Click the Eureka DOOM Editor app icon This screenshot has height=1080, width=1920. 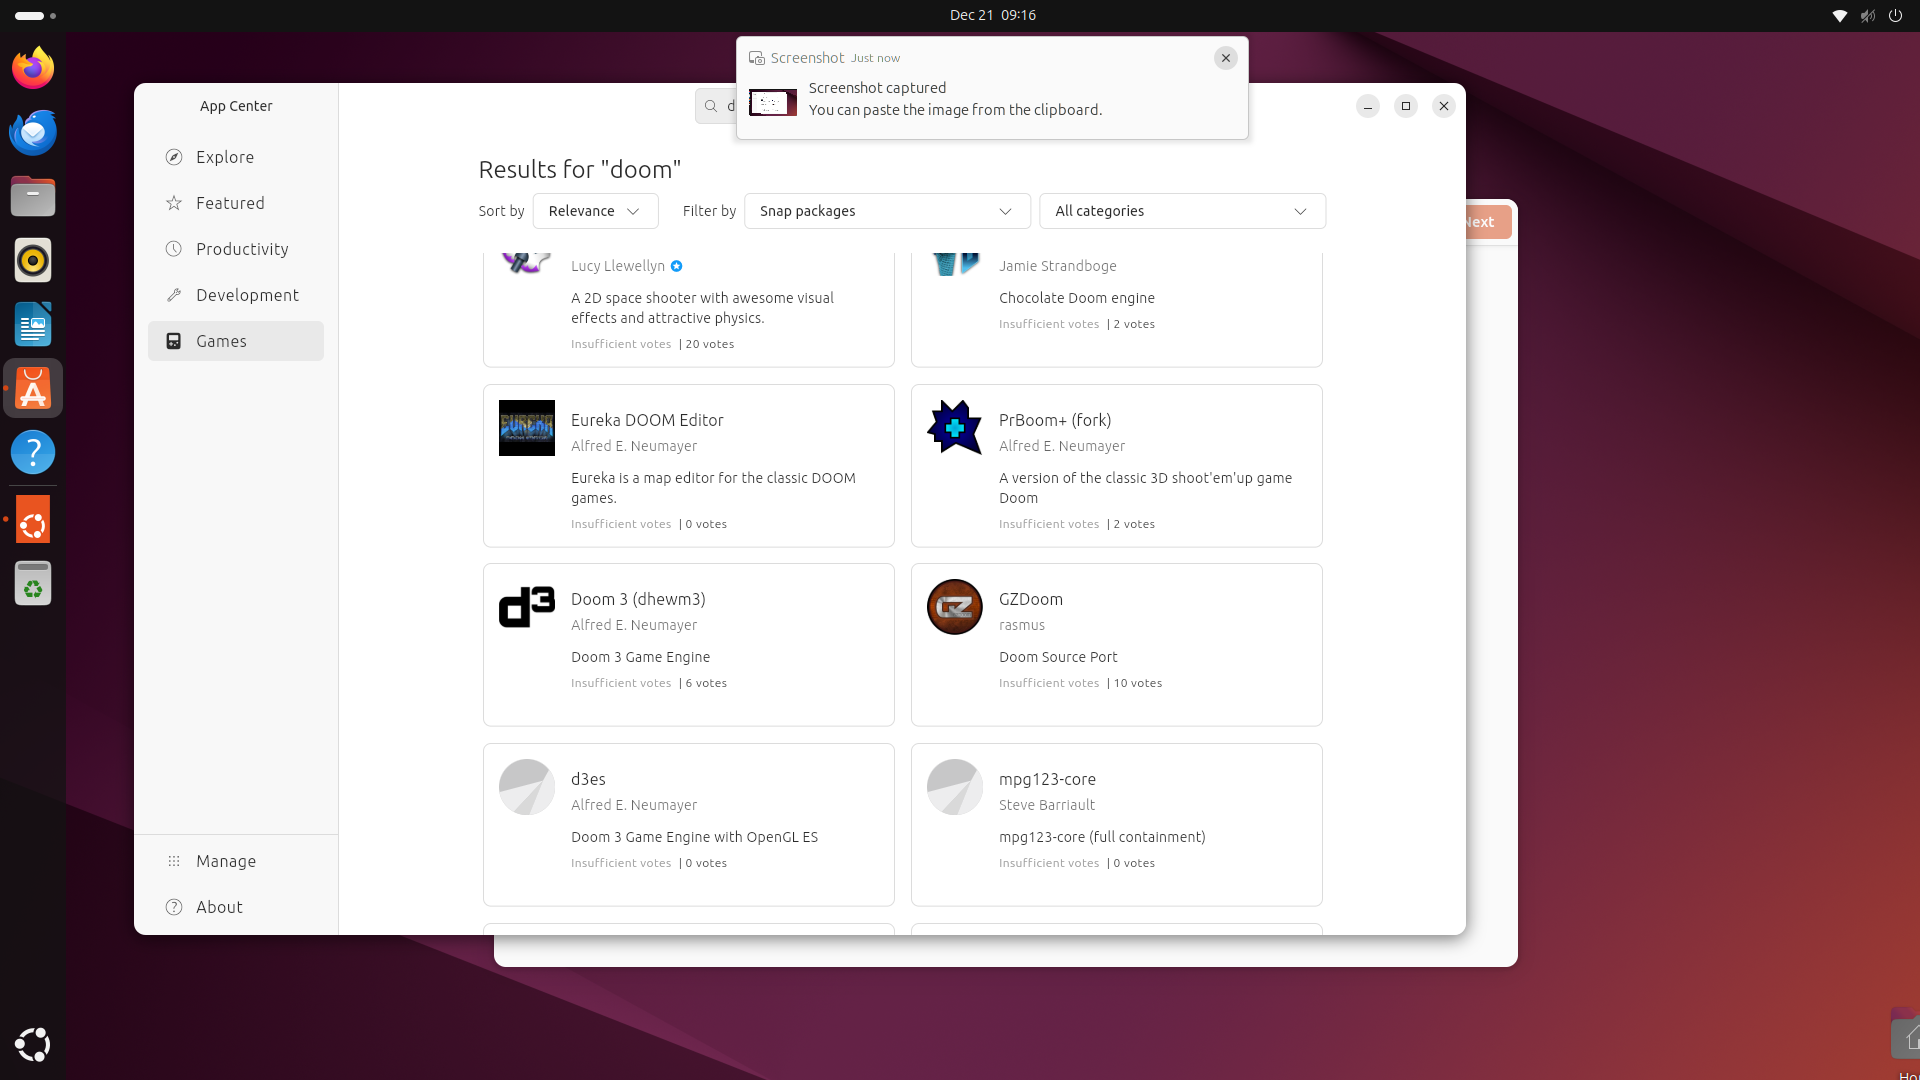tap(526, 428)
